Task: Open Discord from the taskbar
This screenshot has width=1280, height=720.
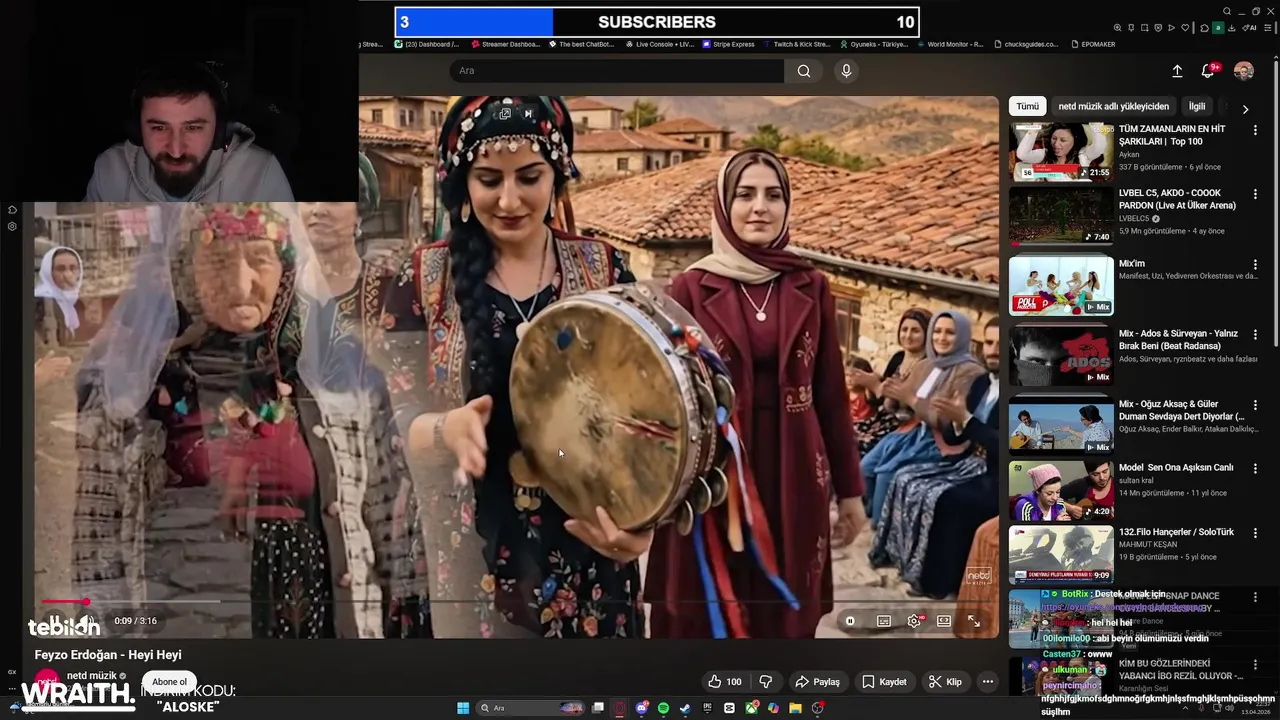Action: (x=642, y=708)
